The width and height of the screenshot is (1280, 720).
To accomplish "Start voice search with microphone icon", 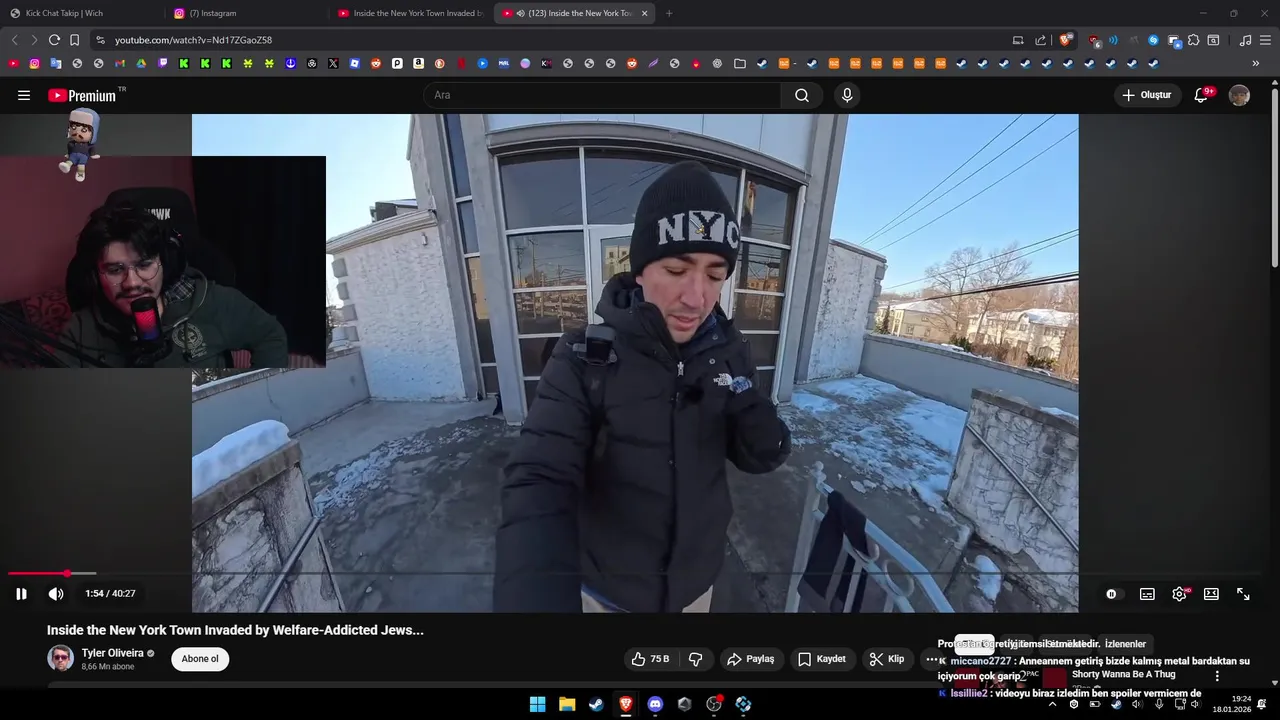I will tap(847, 95).
